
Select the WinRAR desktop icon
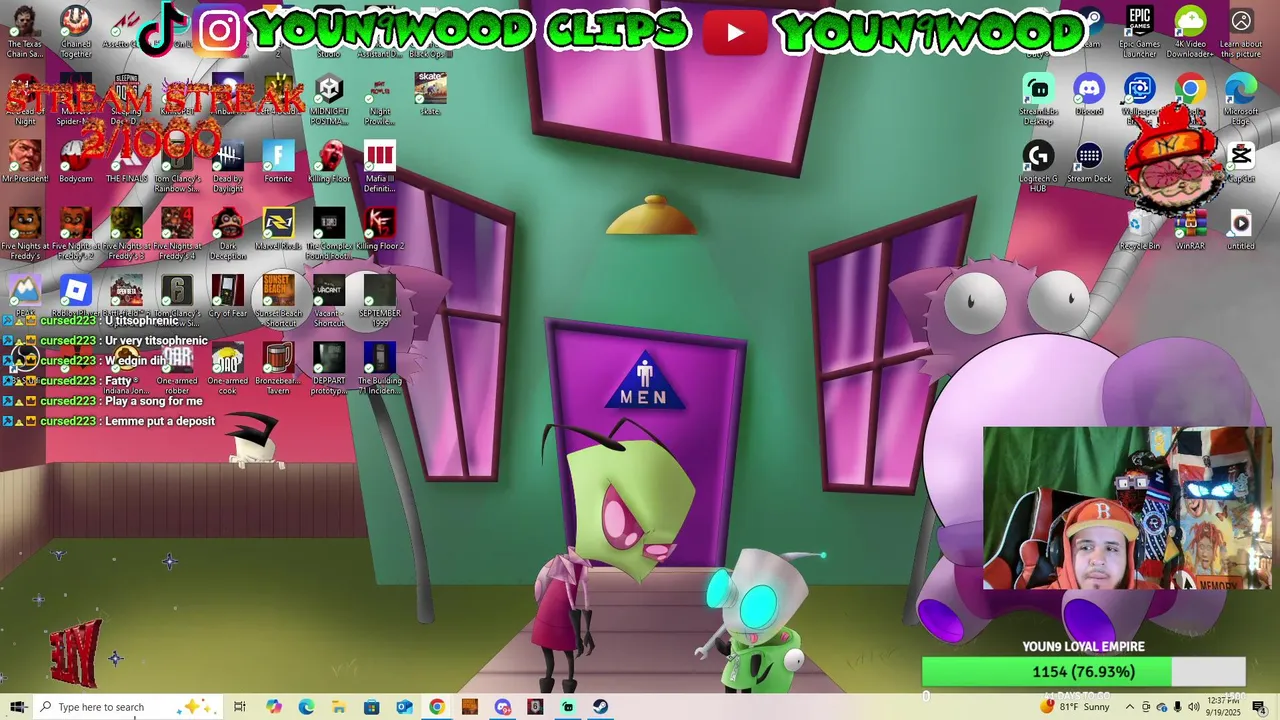tap(1190, 229)
